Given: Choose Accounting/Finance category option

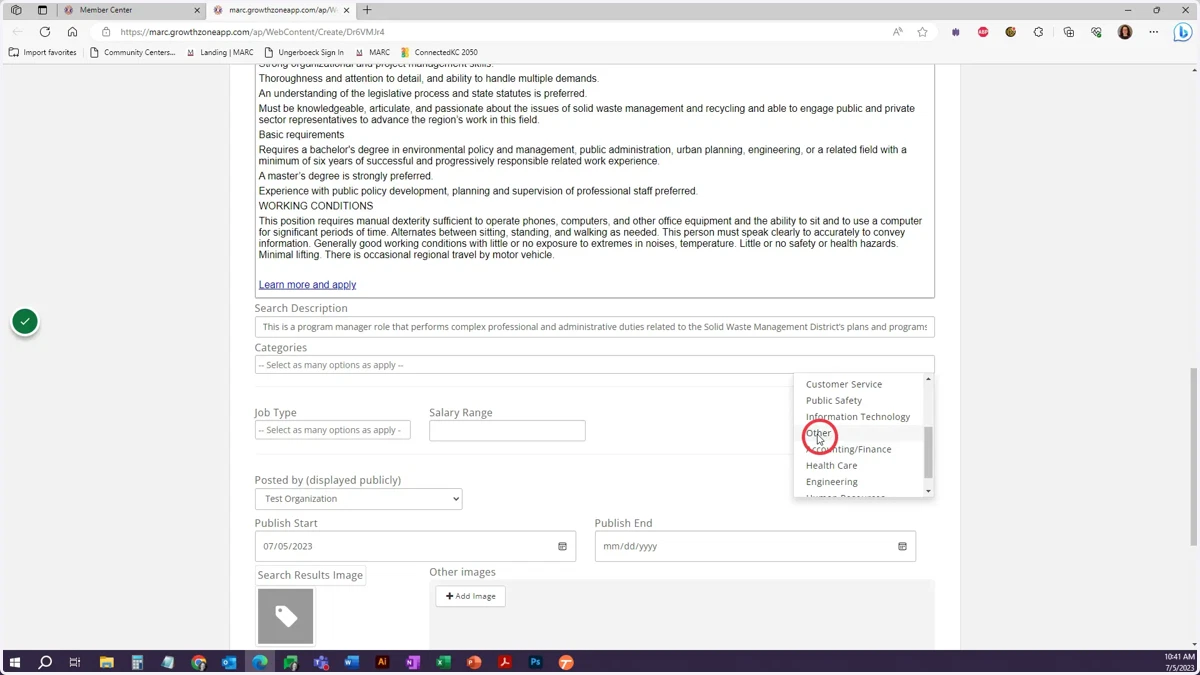Looking at the screenshot, I should pos(848,449).
